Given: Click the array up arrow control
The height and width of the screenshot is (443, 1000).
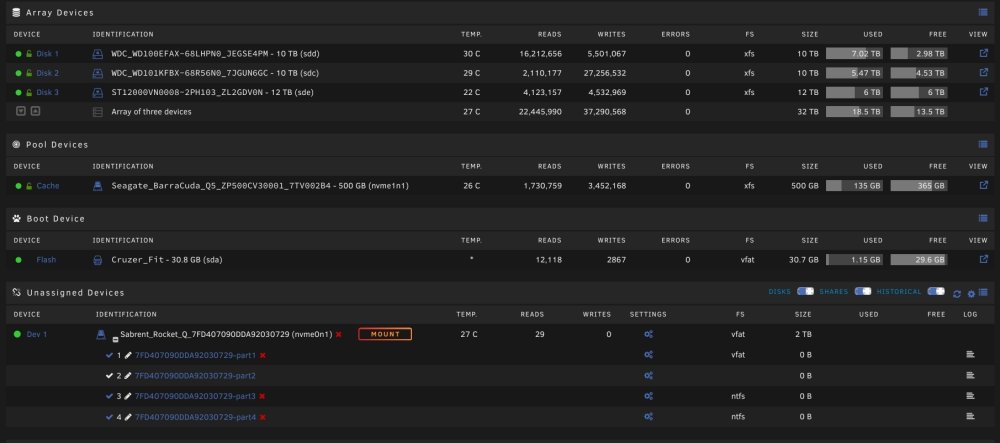Looking at the screenshot, I should click(x=36, y=111).
